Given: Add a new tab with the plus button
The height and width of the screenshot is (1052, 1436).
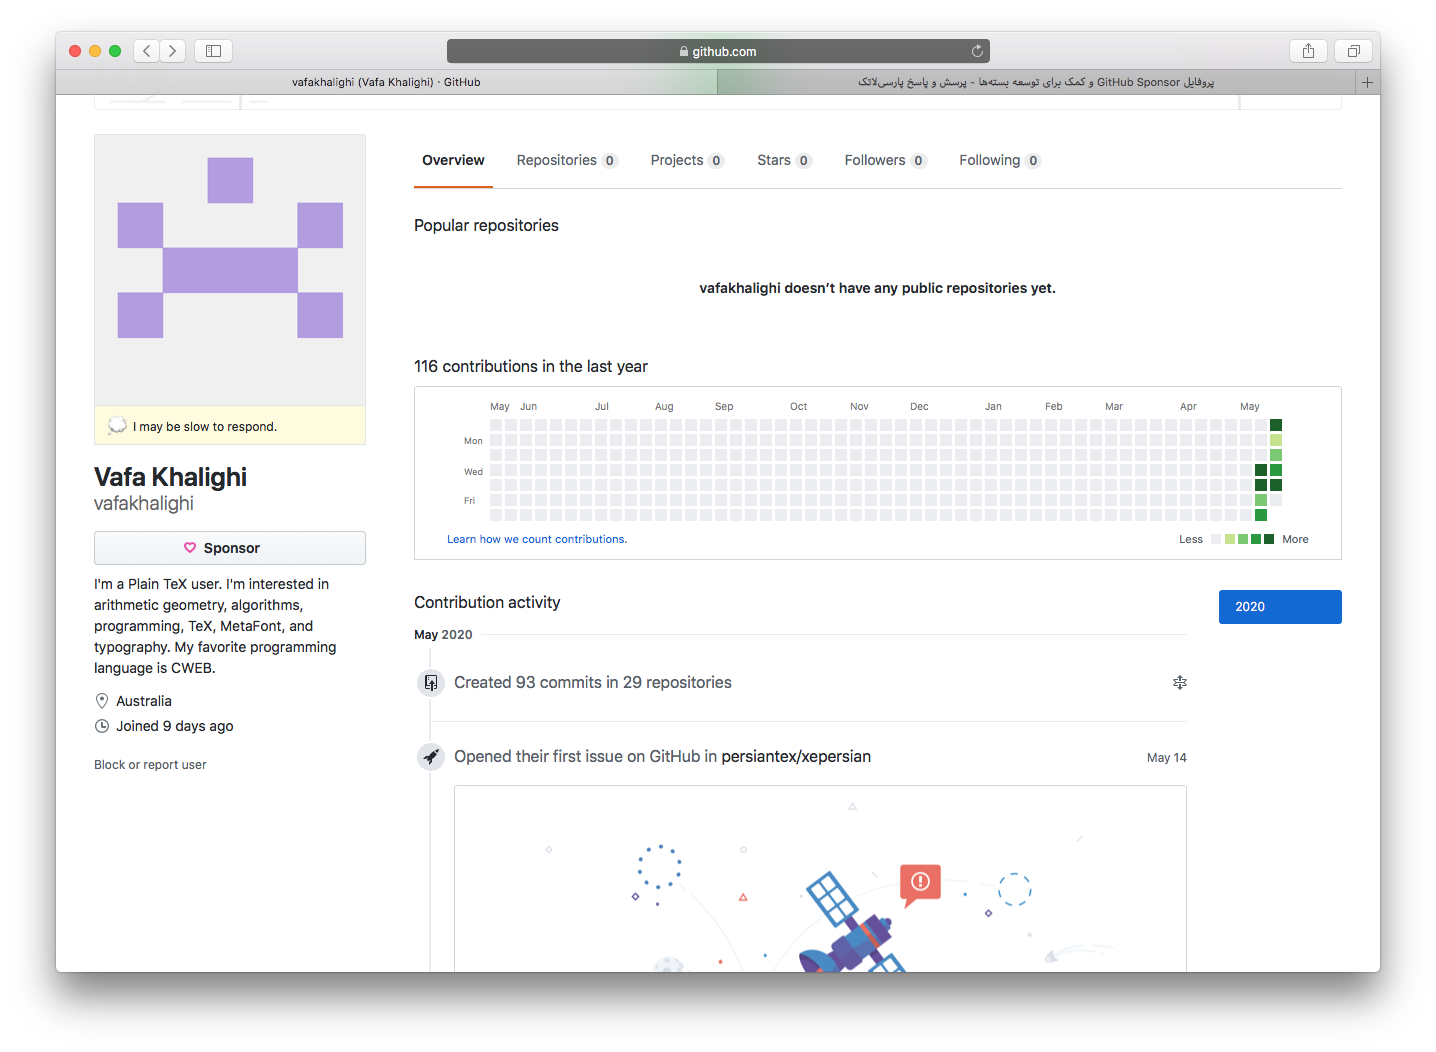Looking at the screenshot, I should point(1367,82).
